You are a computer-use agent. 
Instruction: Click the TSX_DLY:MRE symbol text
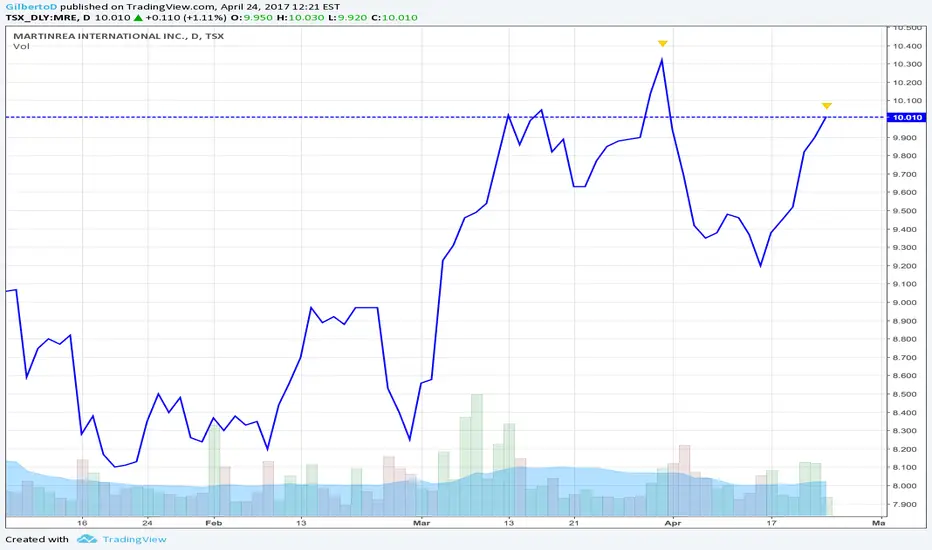(x=42, y=18)
